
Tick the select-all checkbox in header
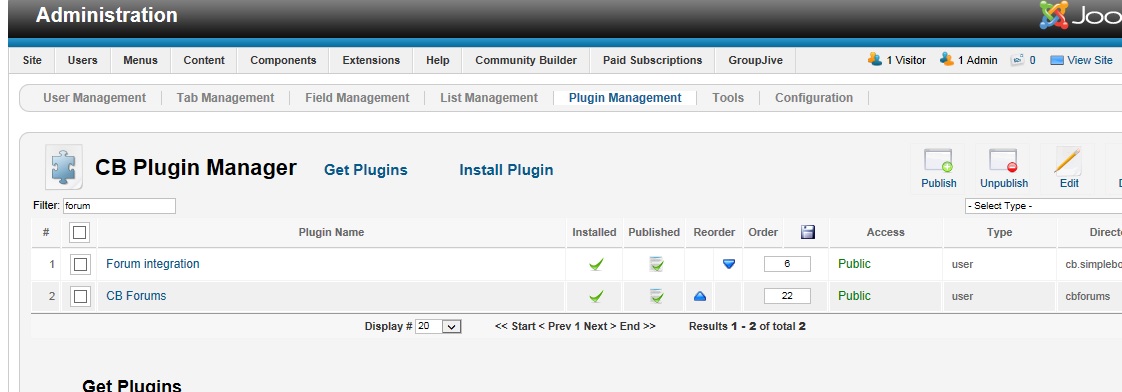point(79,232)
